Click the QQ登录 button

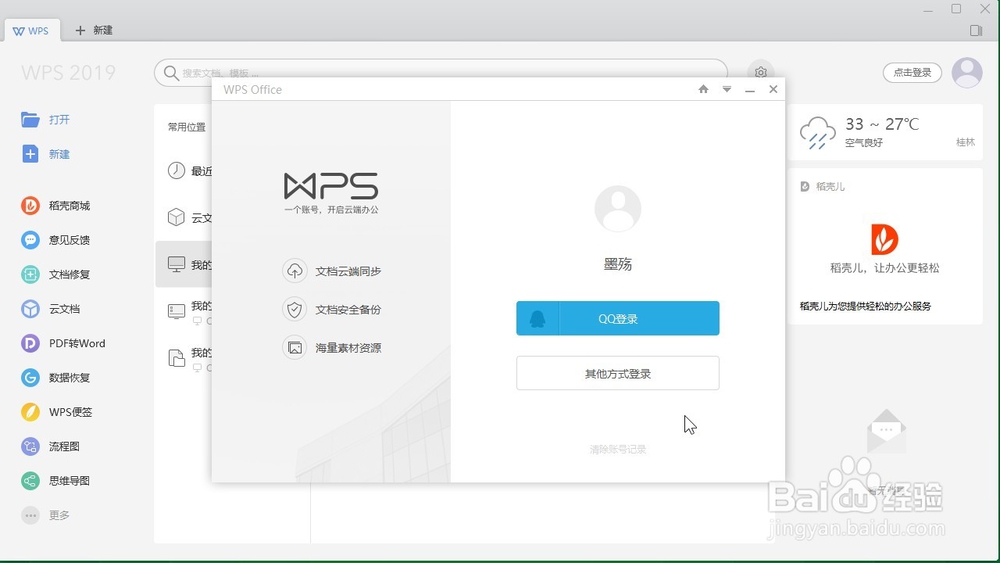617,318
